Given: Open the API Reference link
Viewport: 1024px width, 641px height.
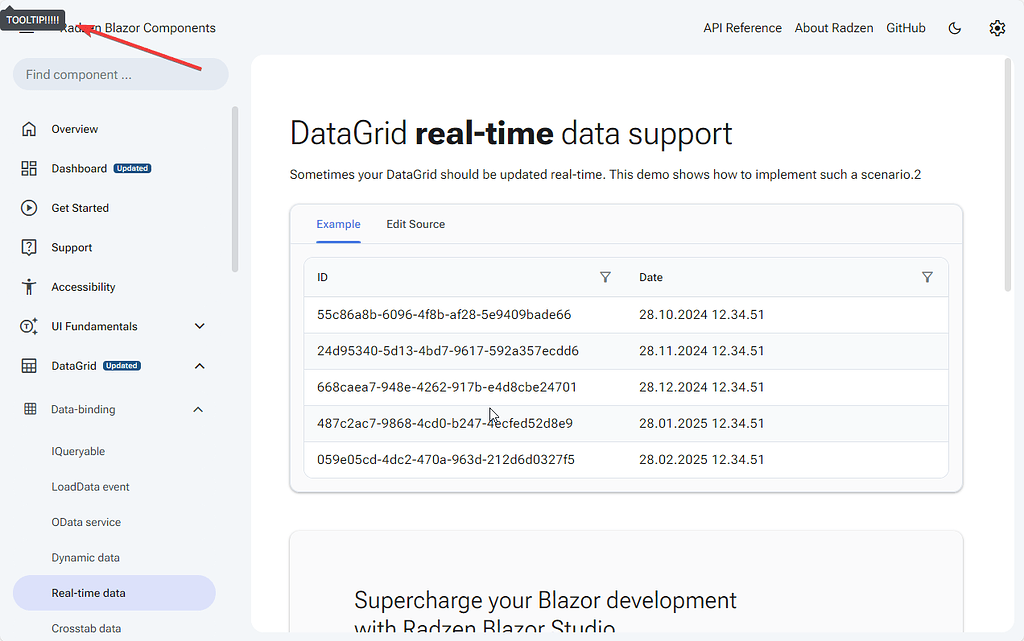Looking at the screenshot, I should tap(742, 27).
